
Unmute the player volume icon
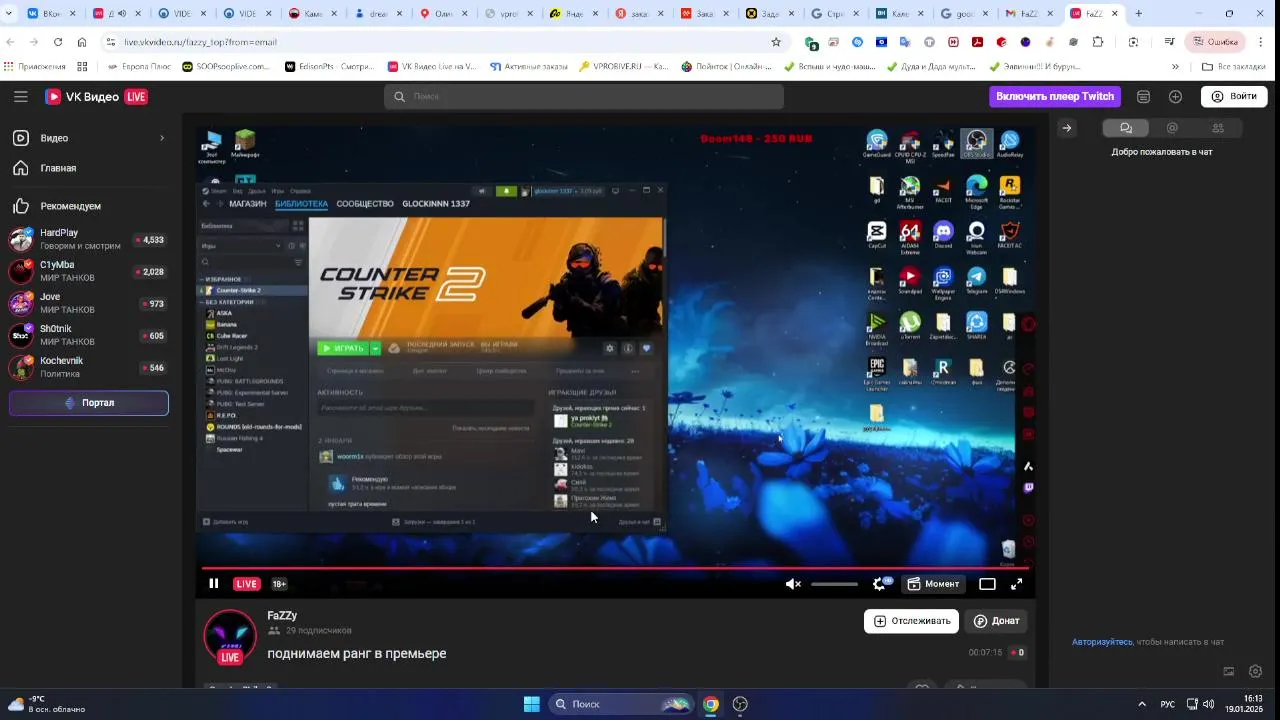(x=793, y=584)
